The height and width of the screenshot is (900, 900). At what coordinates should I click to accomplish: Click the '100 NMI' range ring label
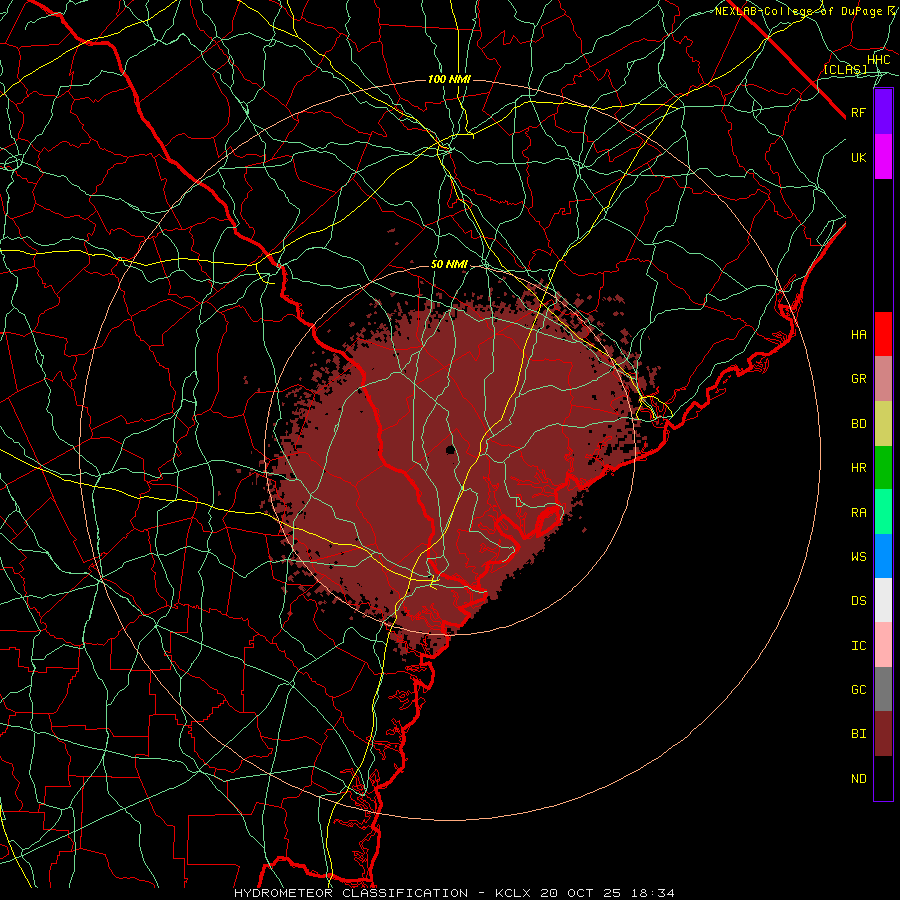tap(449, 79)
